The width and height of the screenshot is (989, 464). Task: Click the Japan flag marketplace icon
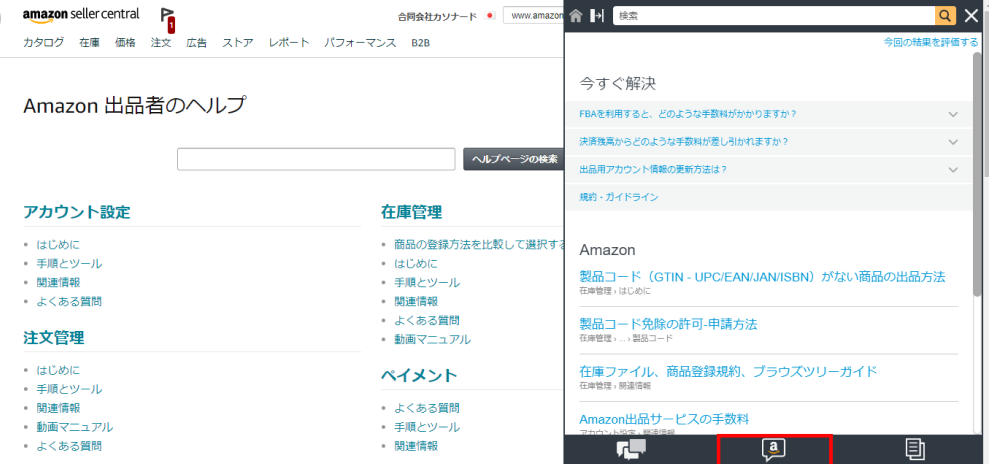490,16
